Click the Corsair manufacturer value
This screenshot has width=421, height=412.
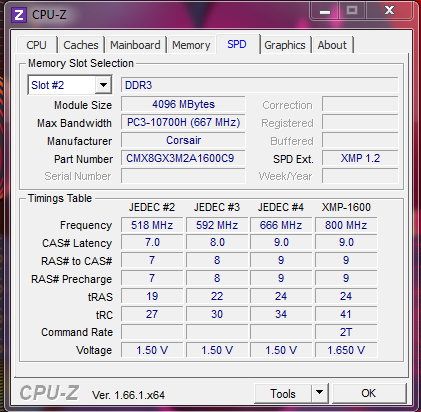(x=183, y=140)
